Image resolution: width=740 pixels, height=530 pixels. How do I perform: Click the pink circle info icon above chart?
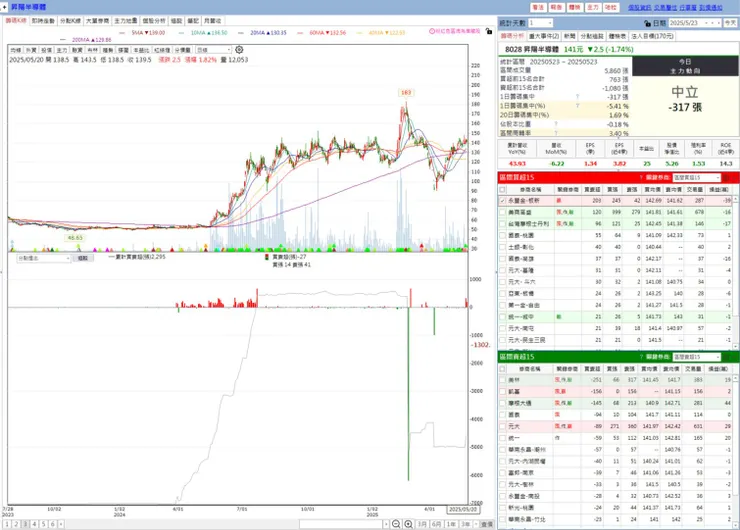[431, 31]
